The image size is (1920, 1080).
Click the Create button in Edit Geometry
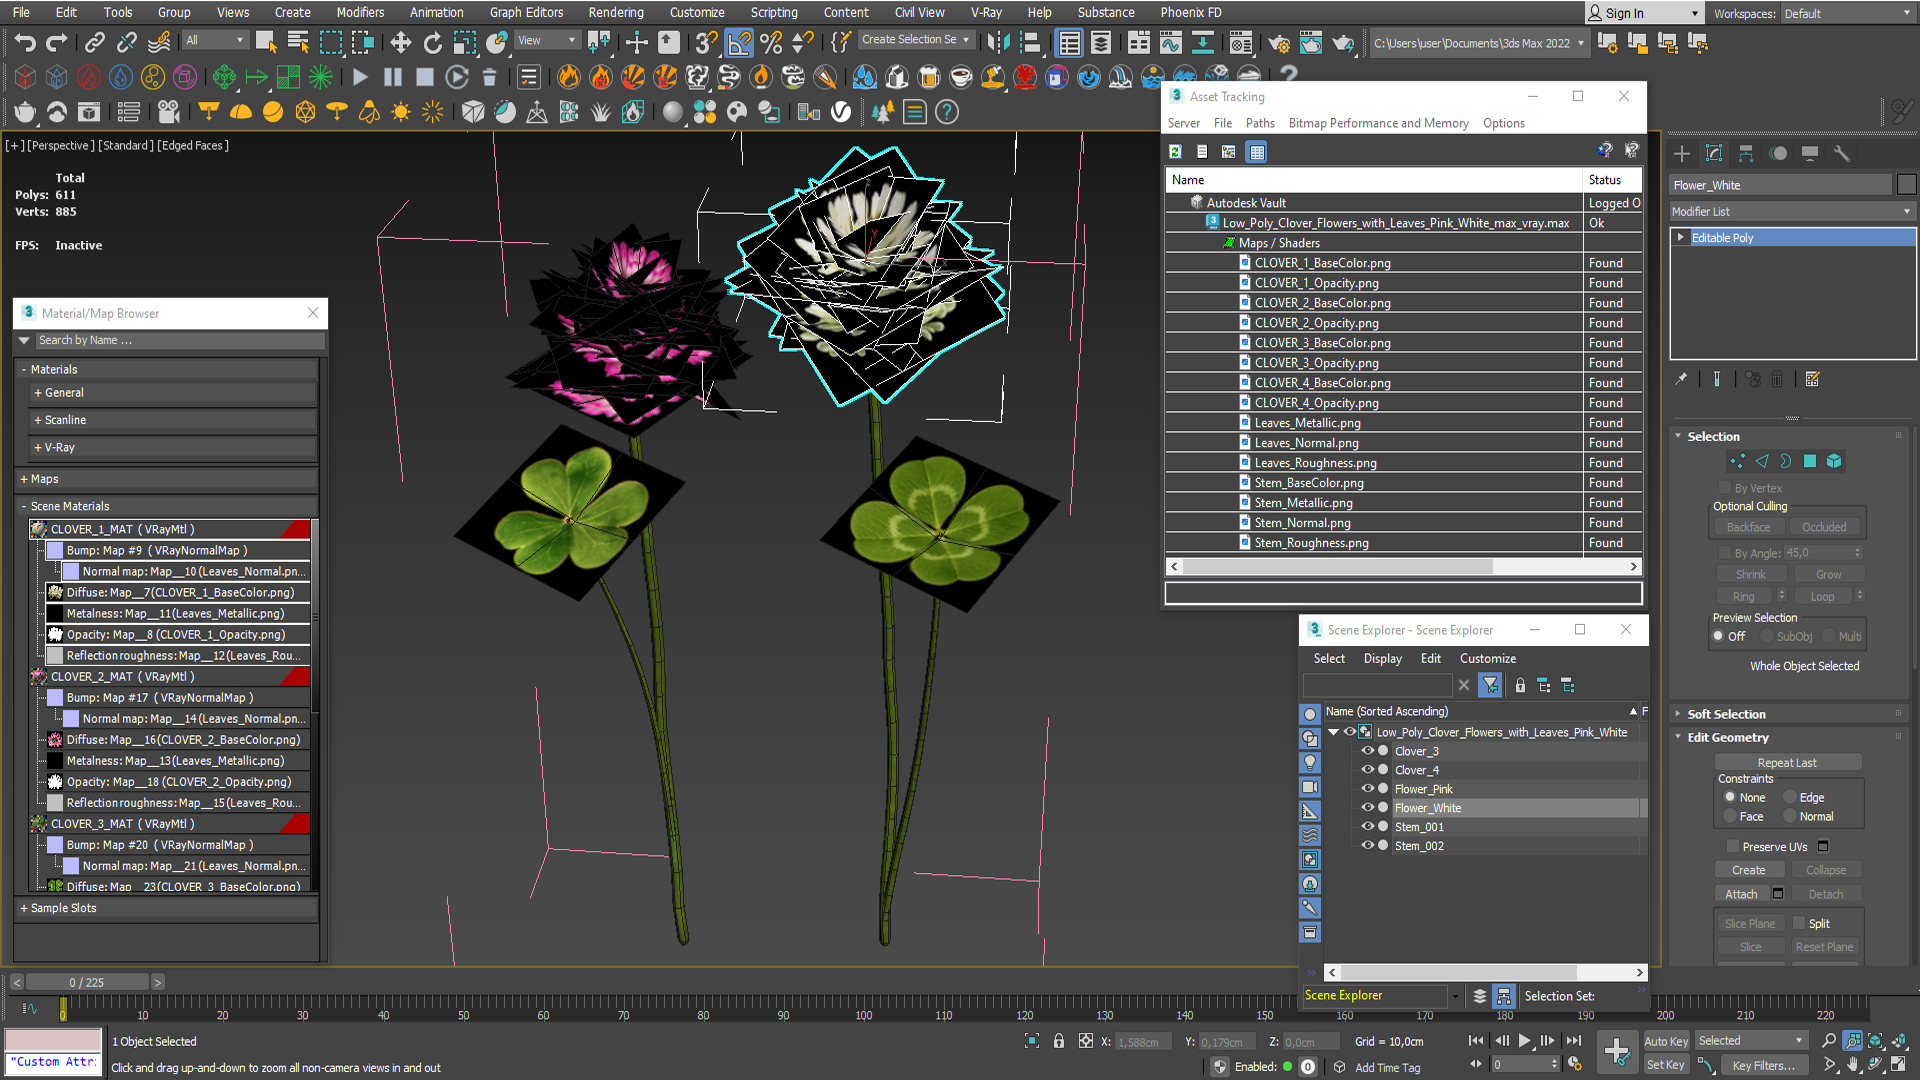coord(1749,870)
